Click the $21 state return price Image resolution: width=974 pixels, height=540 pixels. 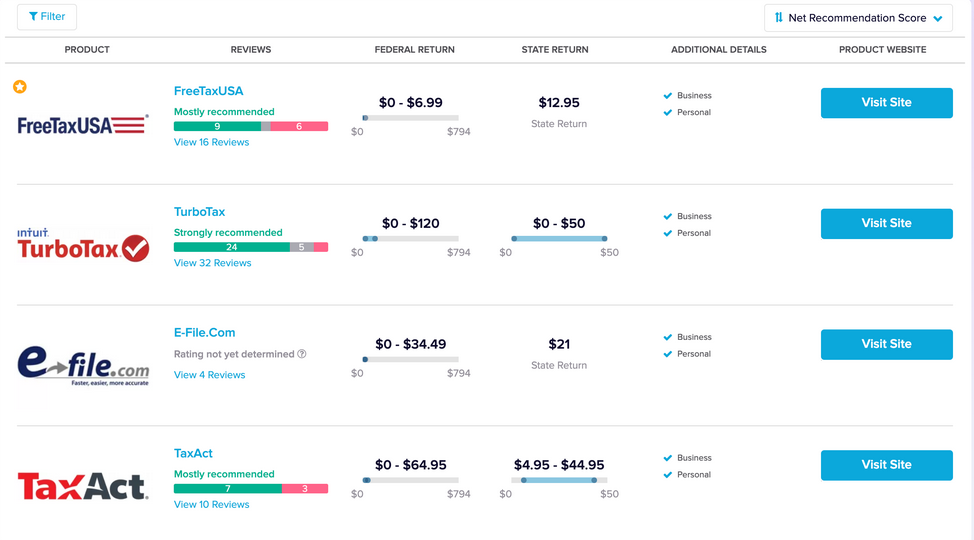pos(559,344)
